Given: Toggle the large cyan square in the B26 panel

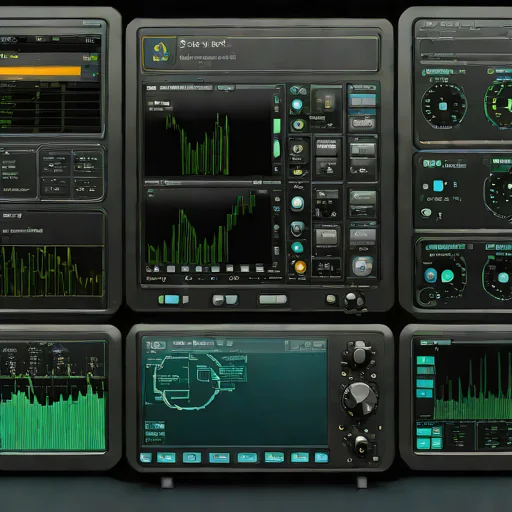Looking at the screenshot, I should [x=438, y=186].
